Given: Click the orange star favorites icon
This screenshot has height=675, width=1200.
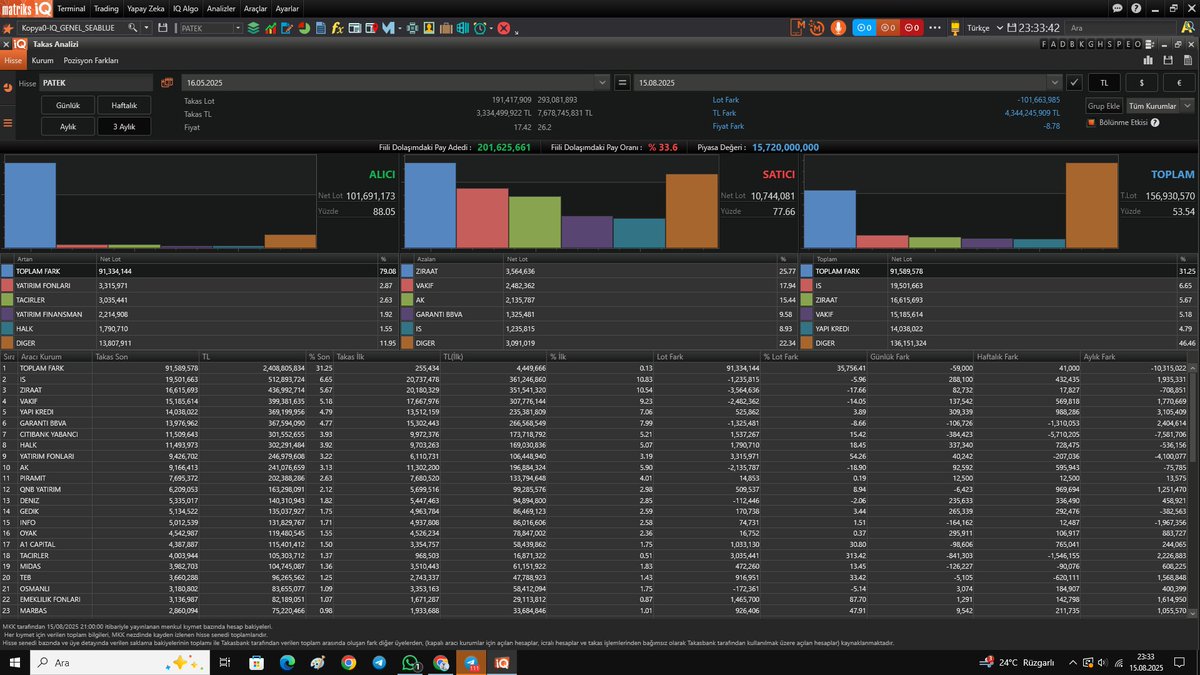Looking at the screenshot, I should (7, 28).
